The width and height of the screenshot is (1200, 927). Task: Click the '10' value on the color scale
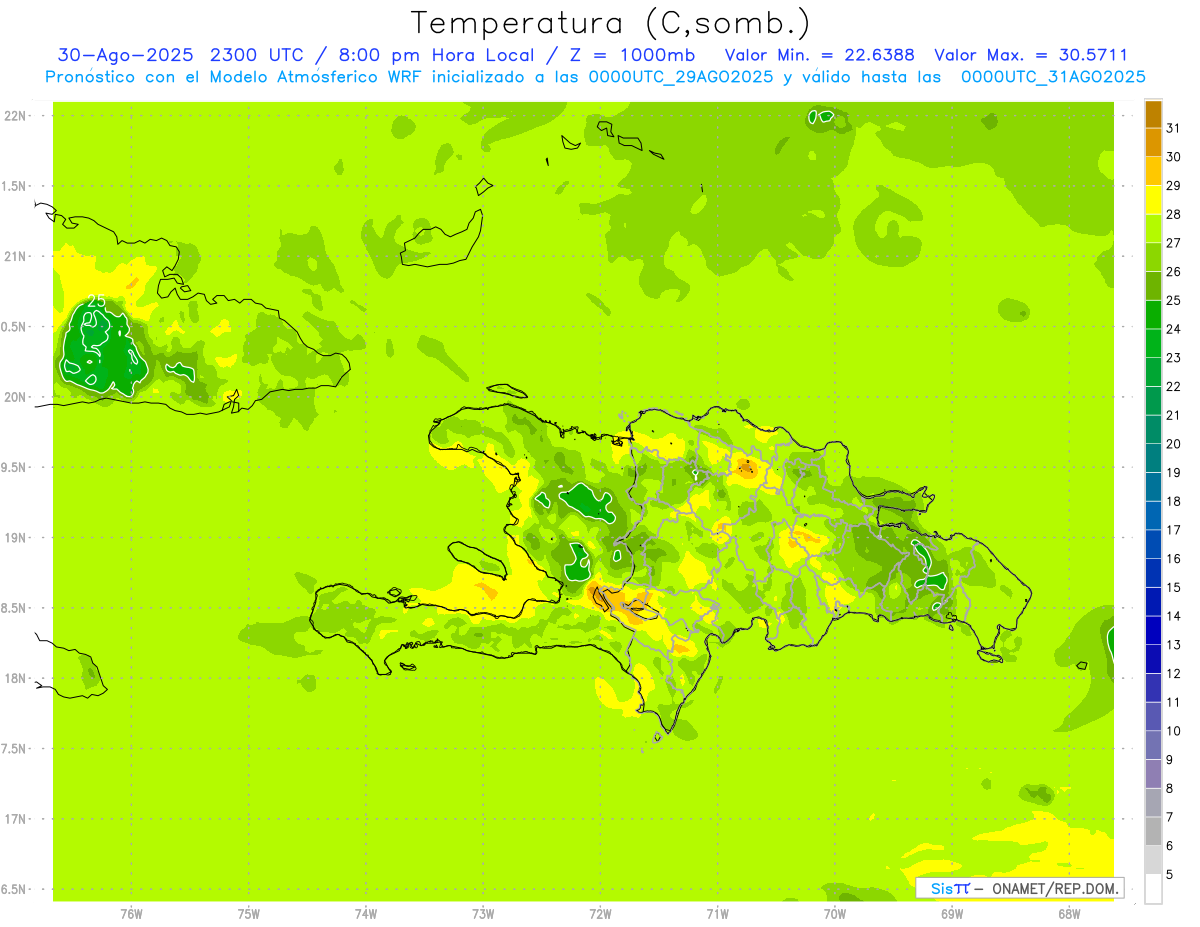coord(1173,731)
